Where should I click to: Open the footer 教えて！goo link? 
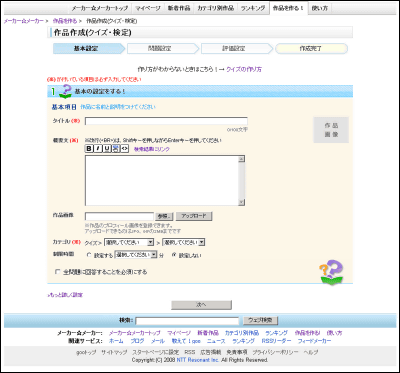[186, 341]
